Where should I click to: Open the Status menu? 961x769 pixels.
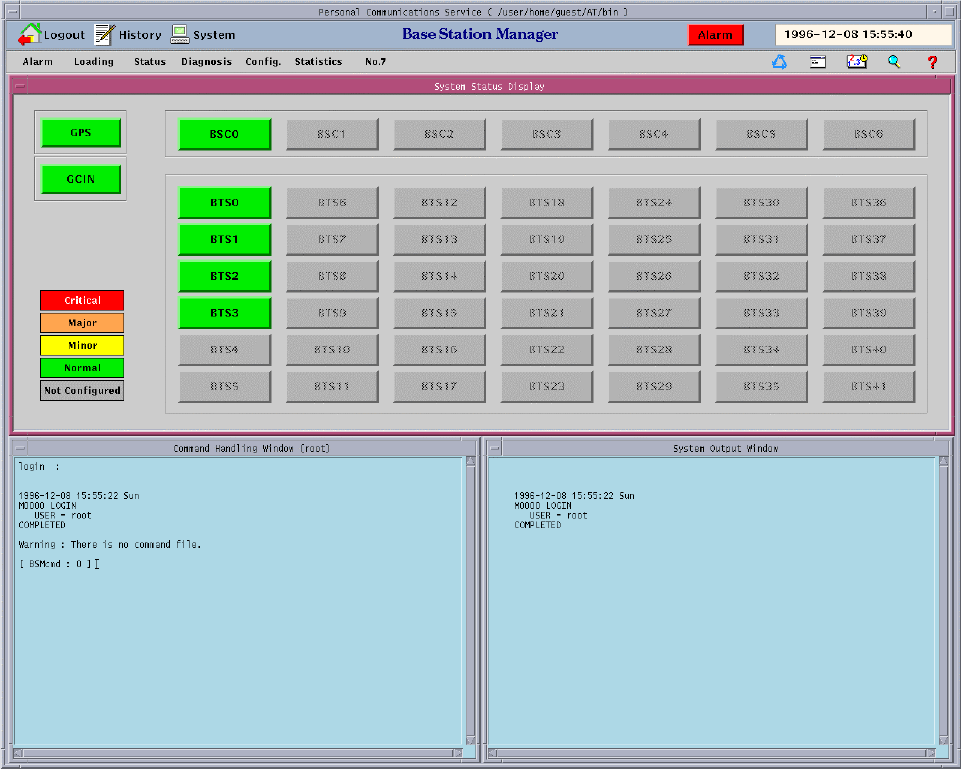pyautogui.click(x=150, y=61)
